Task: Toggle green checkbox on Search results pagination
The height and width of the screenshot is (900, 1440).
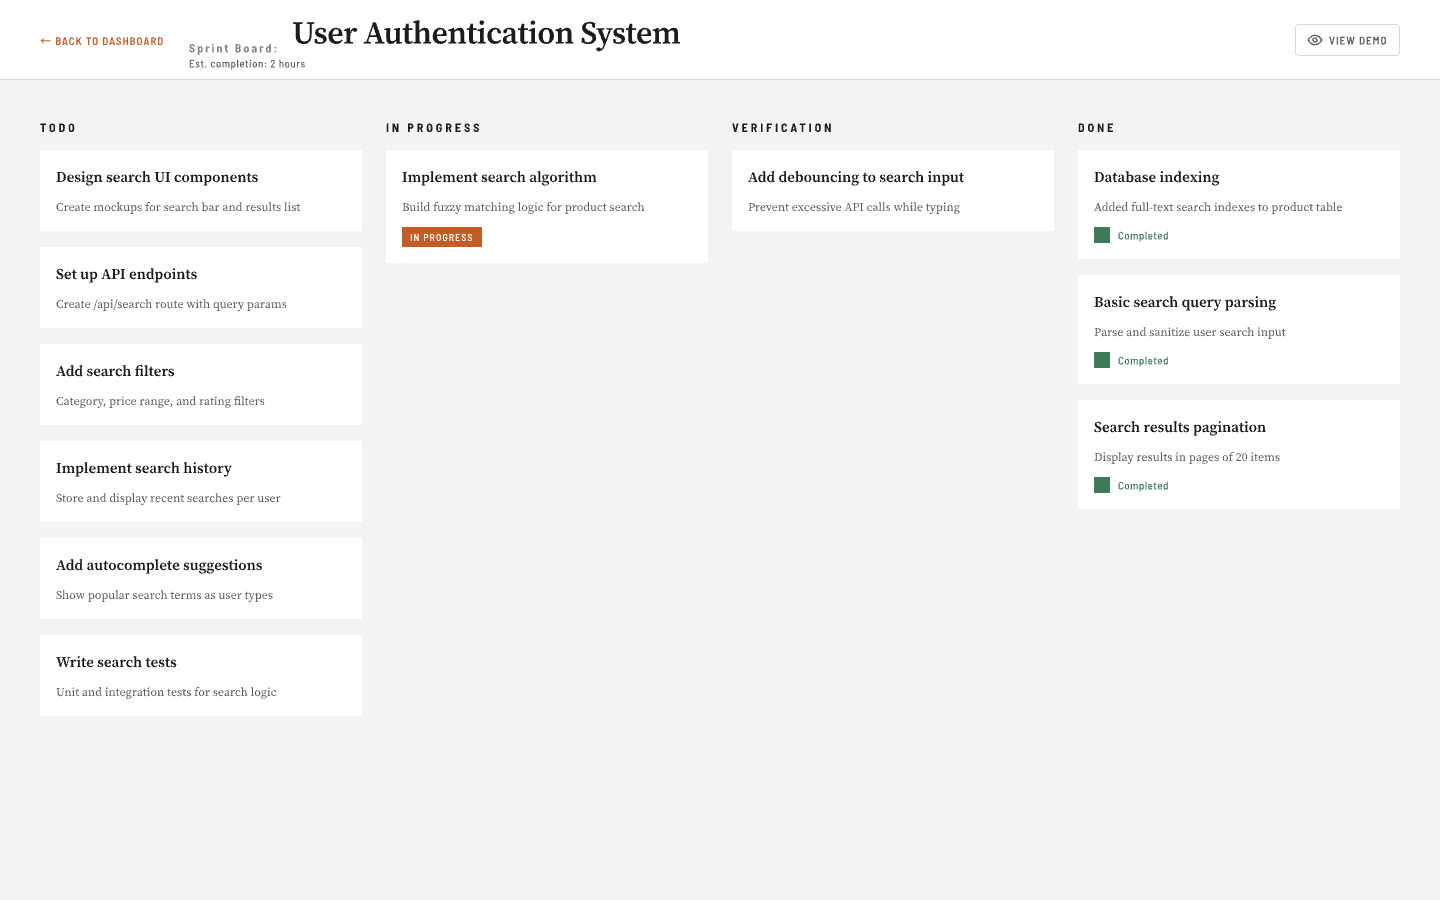Action: (x=1102, y=486)
